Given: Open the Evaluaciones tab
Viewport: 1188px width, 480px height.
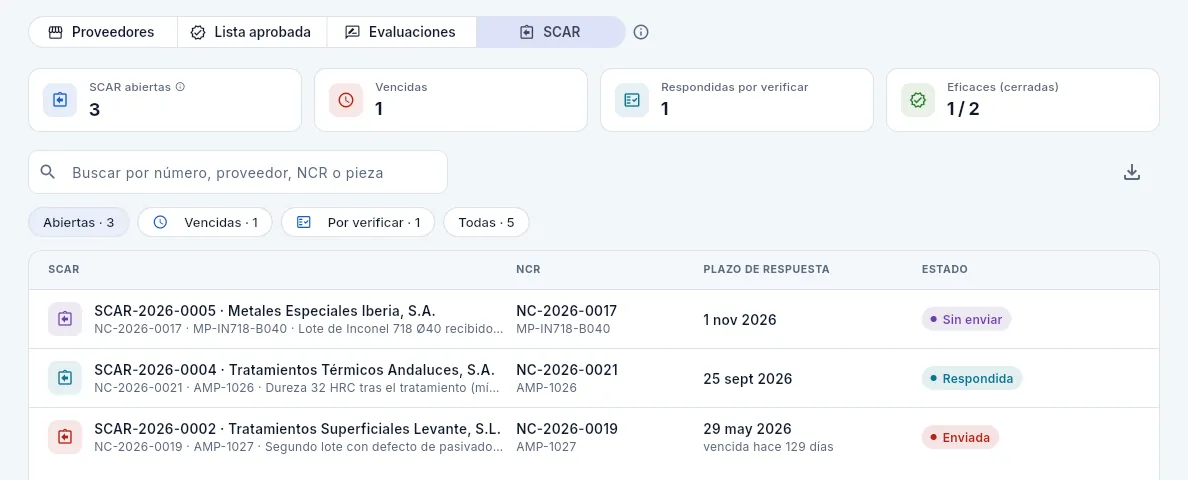Looking at the screenshot, I should [x=402, y=33].
